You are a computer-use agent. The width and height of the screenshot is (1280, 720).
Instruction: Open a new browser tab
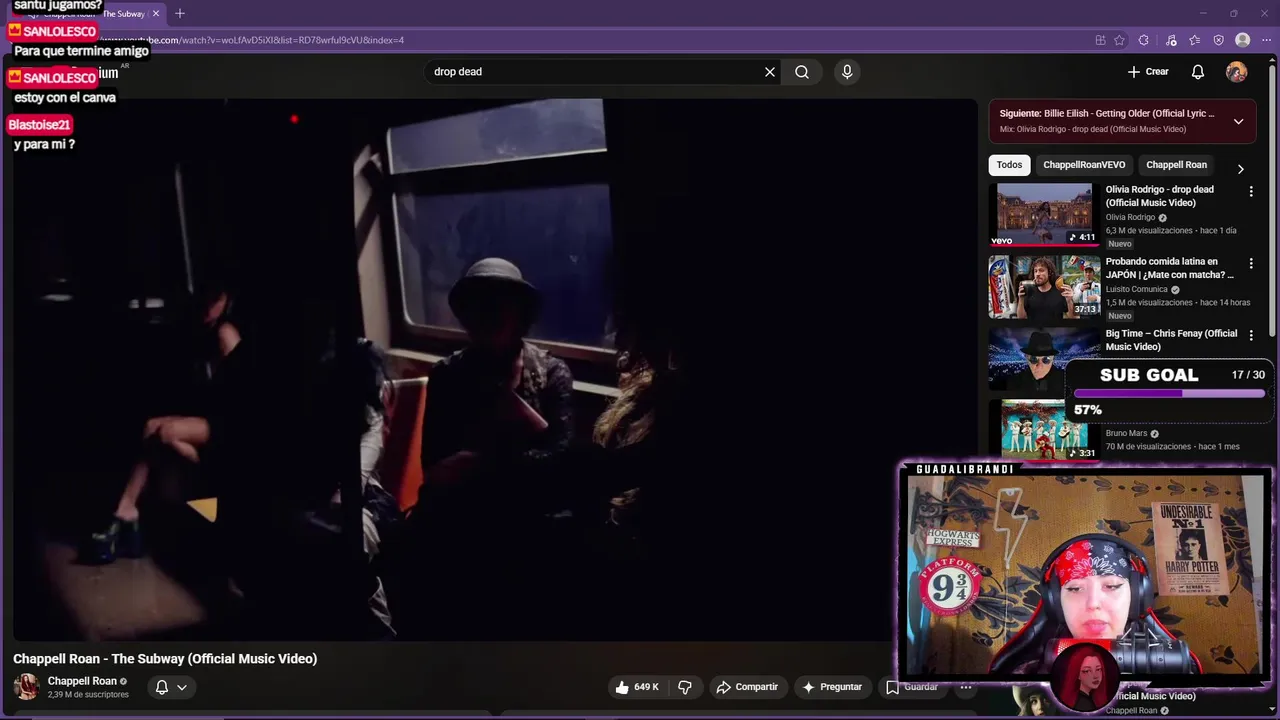(x=180, y=14)
